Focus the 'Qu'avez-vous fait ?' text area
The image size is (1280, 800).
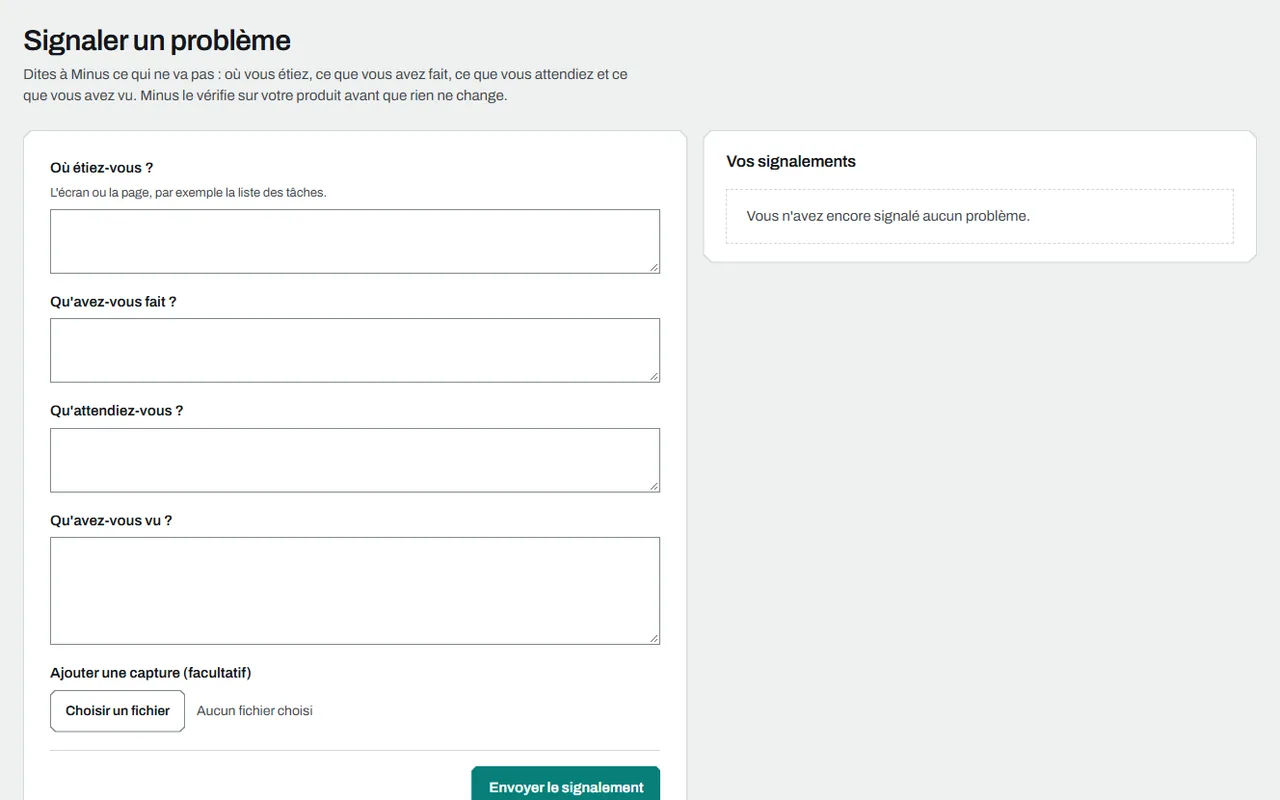pyautogui.click(x=355, y=350)
